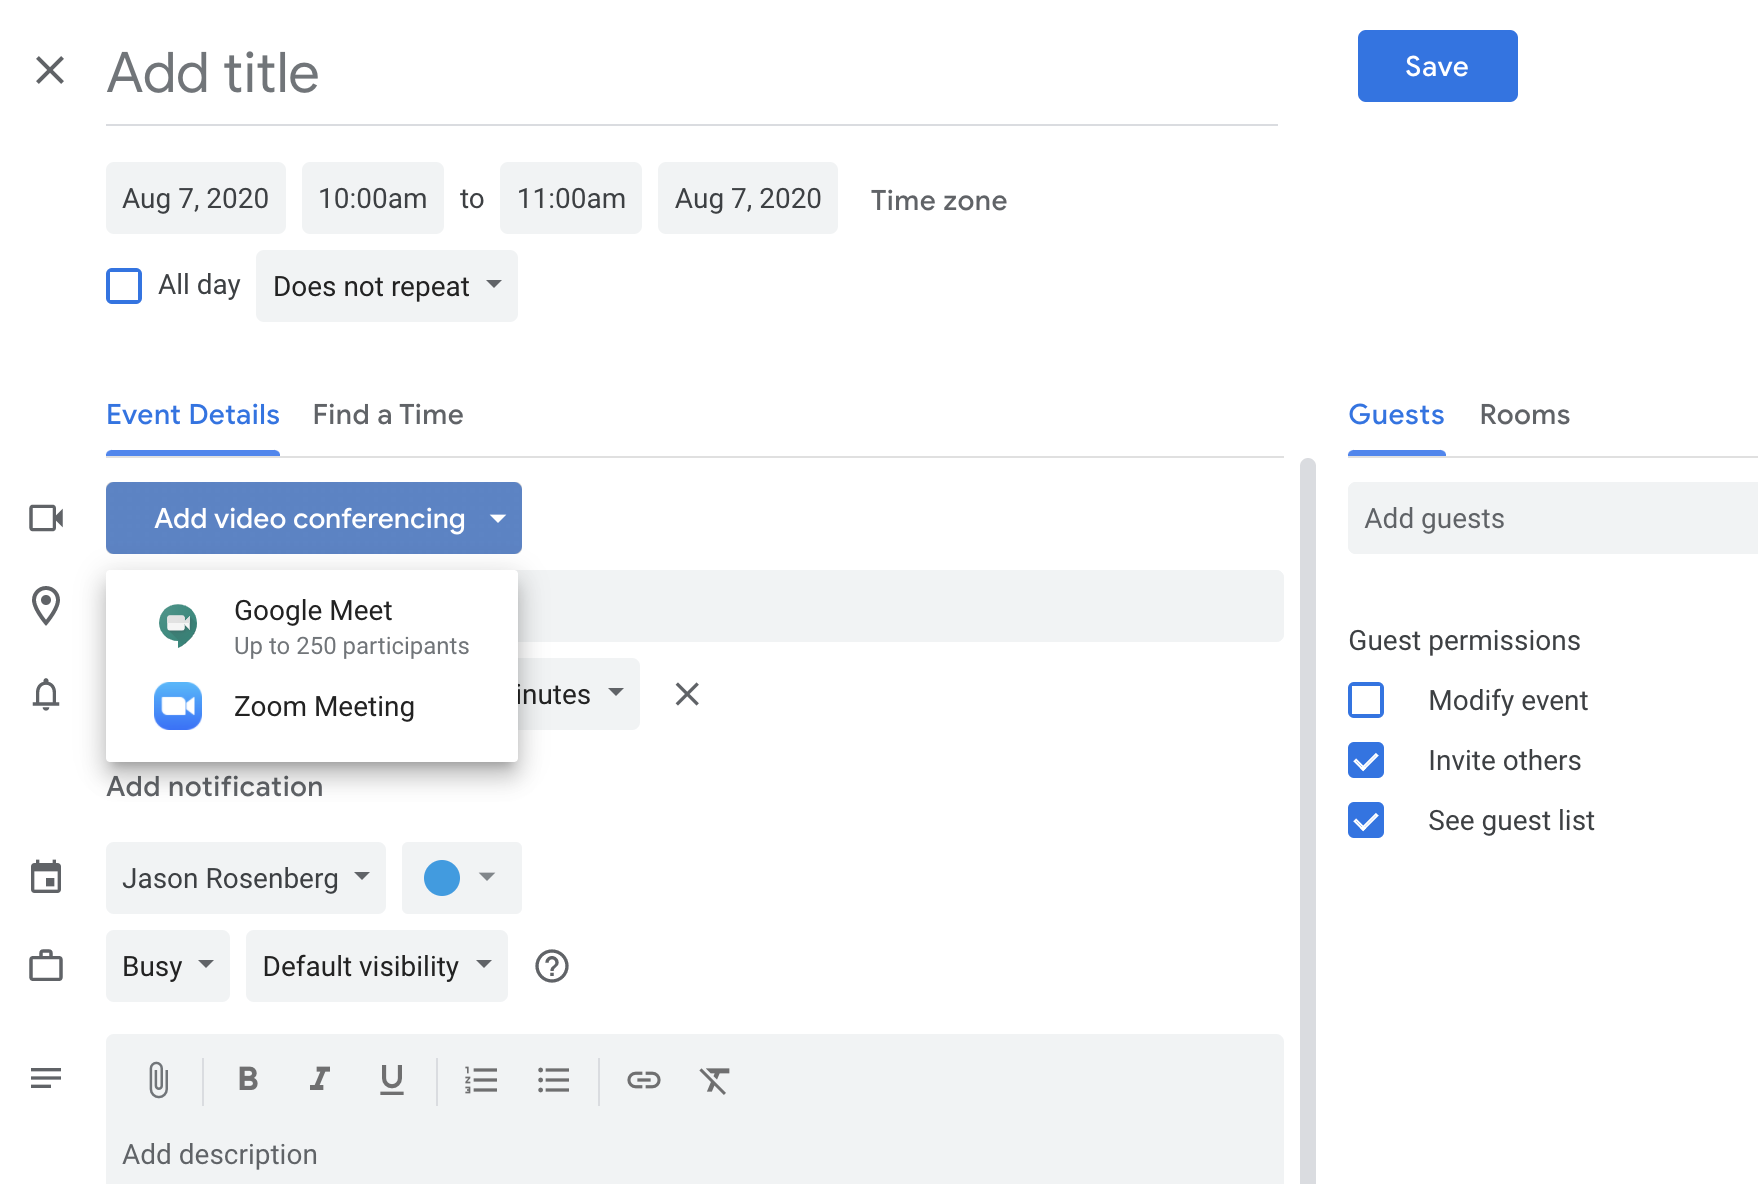Click the briefcase availability icon
Screen dimensions: 1758x1184
click(x=46, y=966)
